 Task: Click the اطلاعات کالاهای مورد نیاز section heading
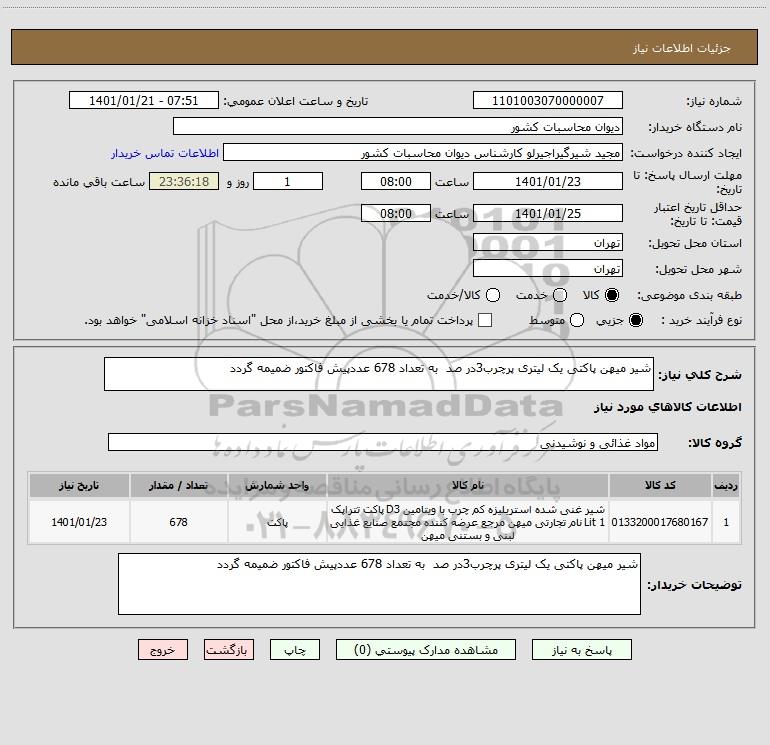click(x=667, y=407)
